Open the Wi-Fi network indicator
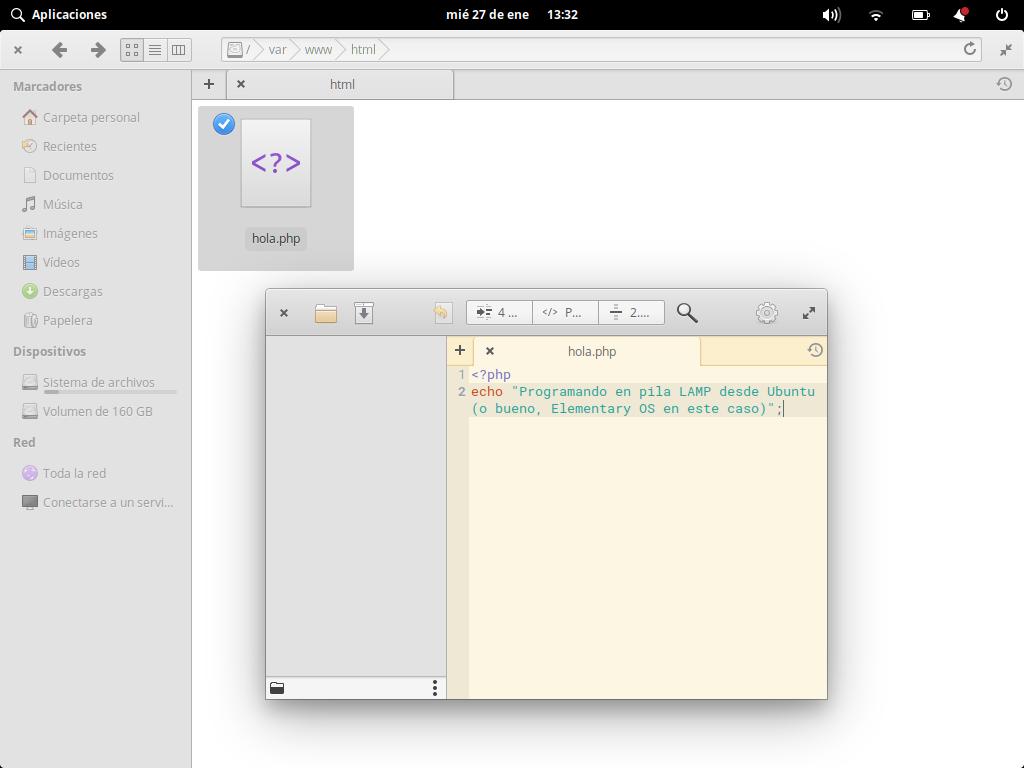The image size is (1024, 768). tap(876, 14)
